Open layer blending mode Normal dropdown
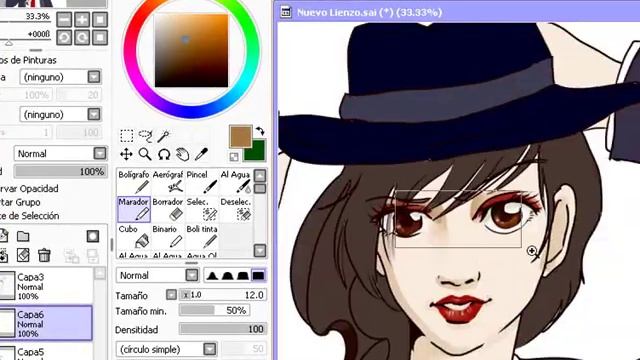Viewport: 640px width, 360px height. coord(60,153)
